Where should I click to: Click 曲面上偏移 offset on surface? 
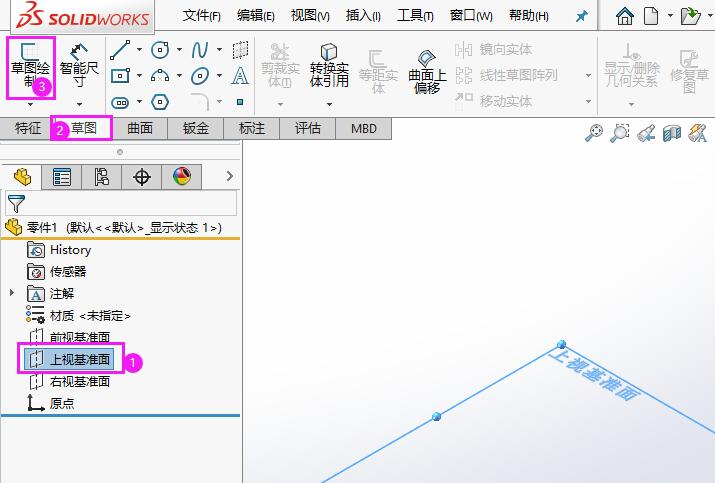(x=427, y=72)
